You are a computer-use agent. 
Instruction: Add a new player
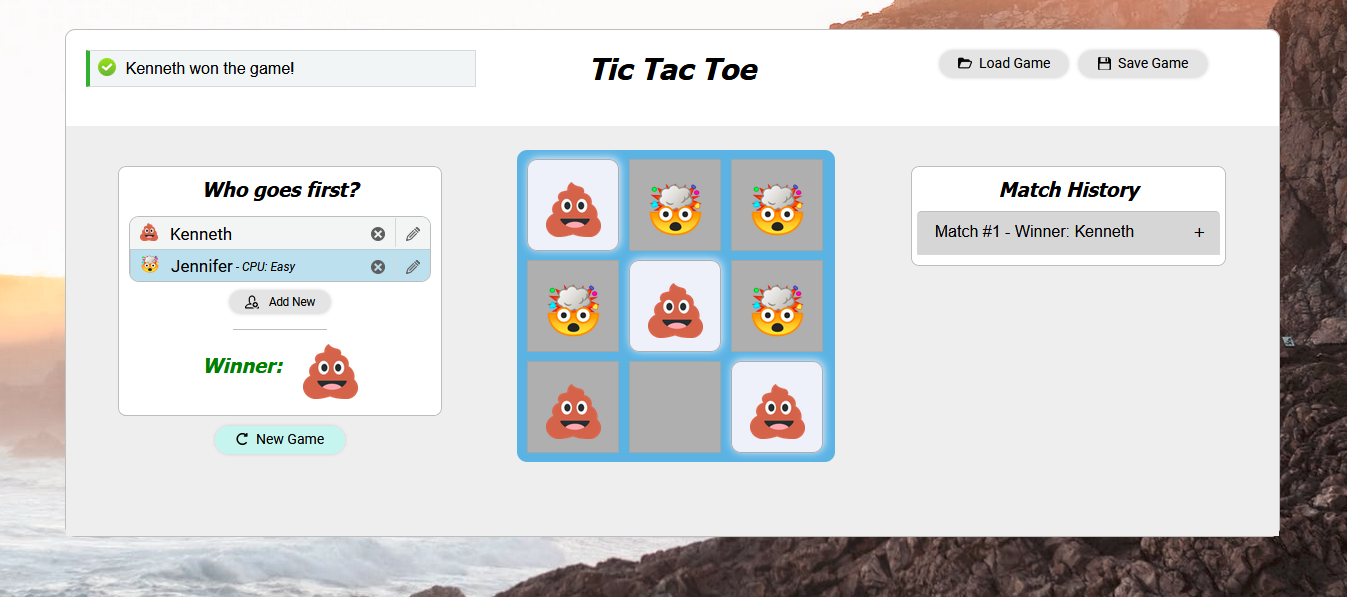[280, 302]
